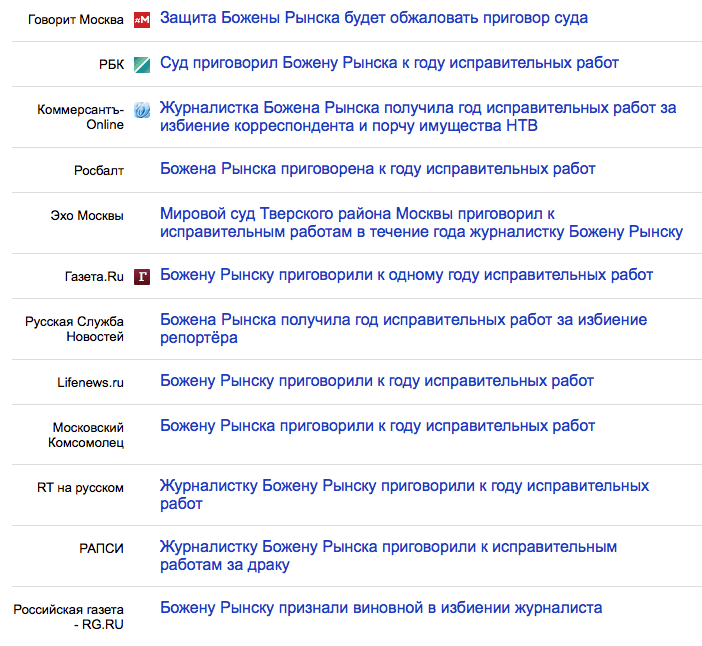
Task: Open Российская газета headline признали виновной
Action: coord(381,608)
